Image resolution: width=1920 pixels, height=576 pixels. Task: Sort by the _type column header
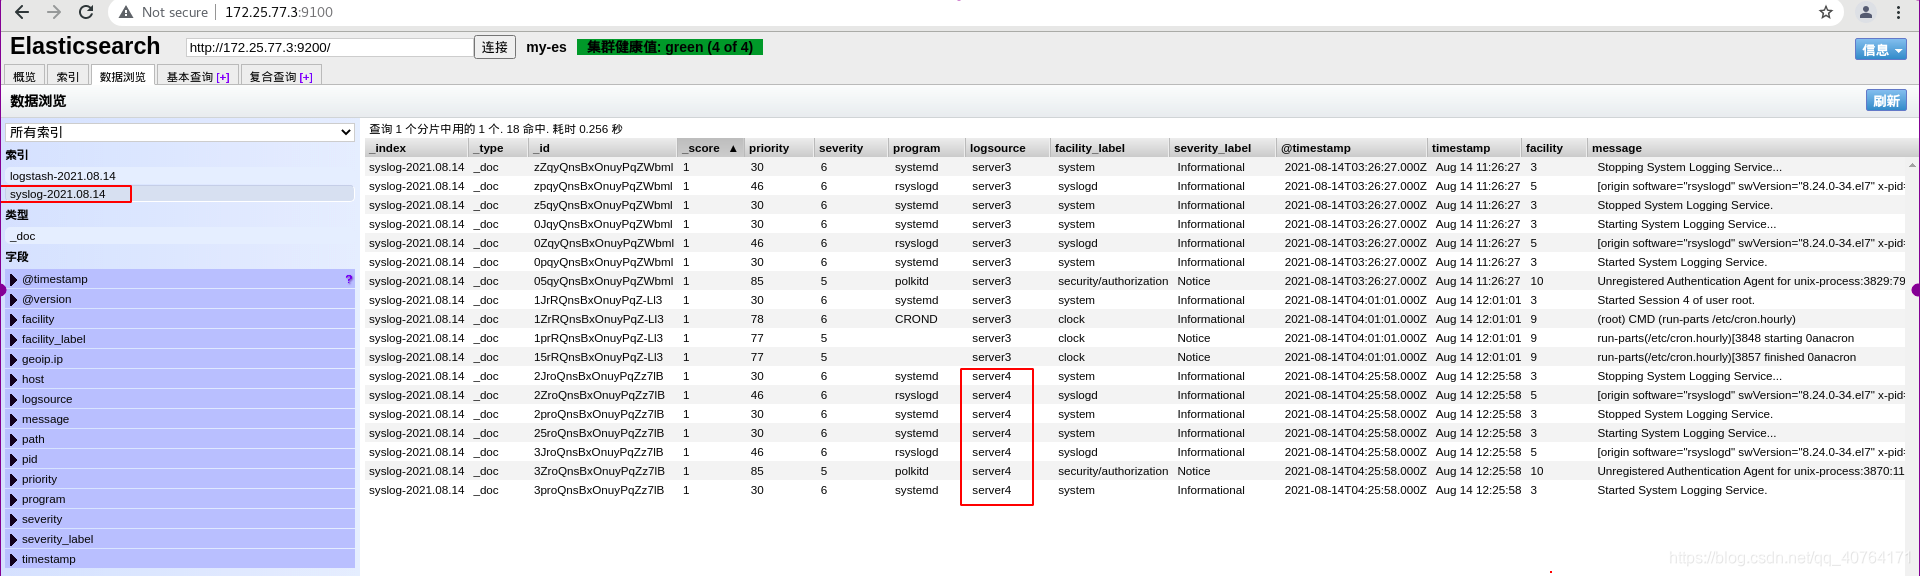click(x=498, y=148)
